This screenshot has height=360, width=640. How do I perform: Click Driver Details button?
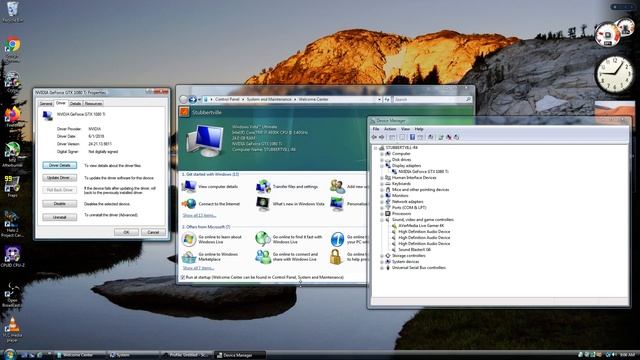pyautogui.click(x=60, y=165)
